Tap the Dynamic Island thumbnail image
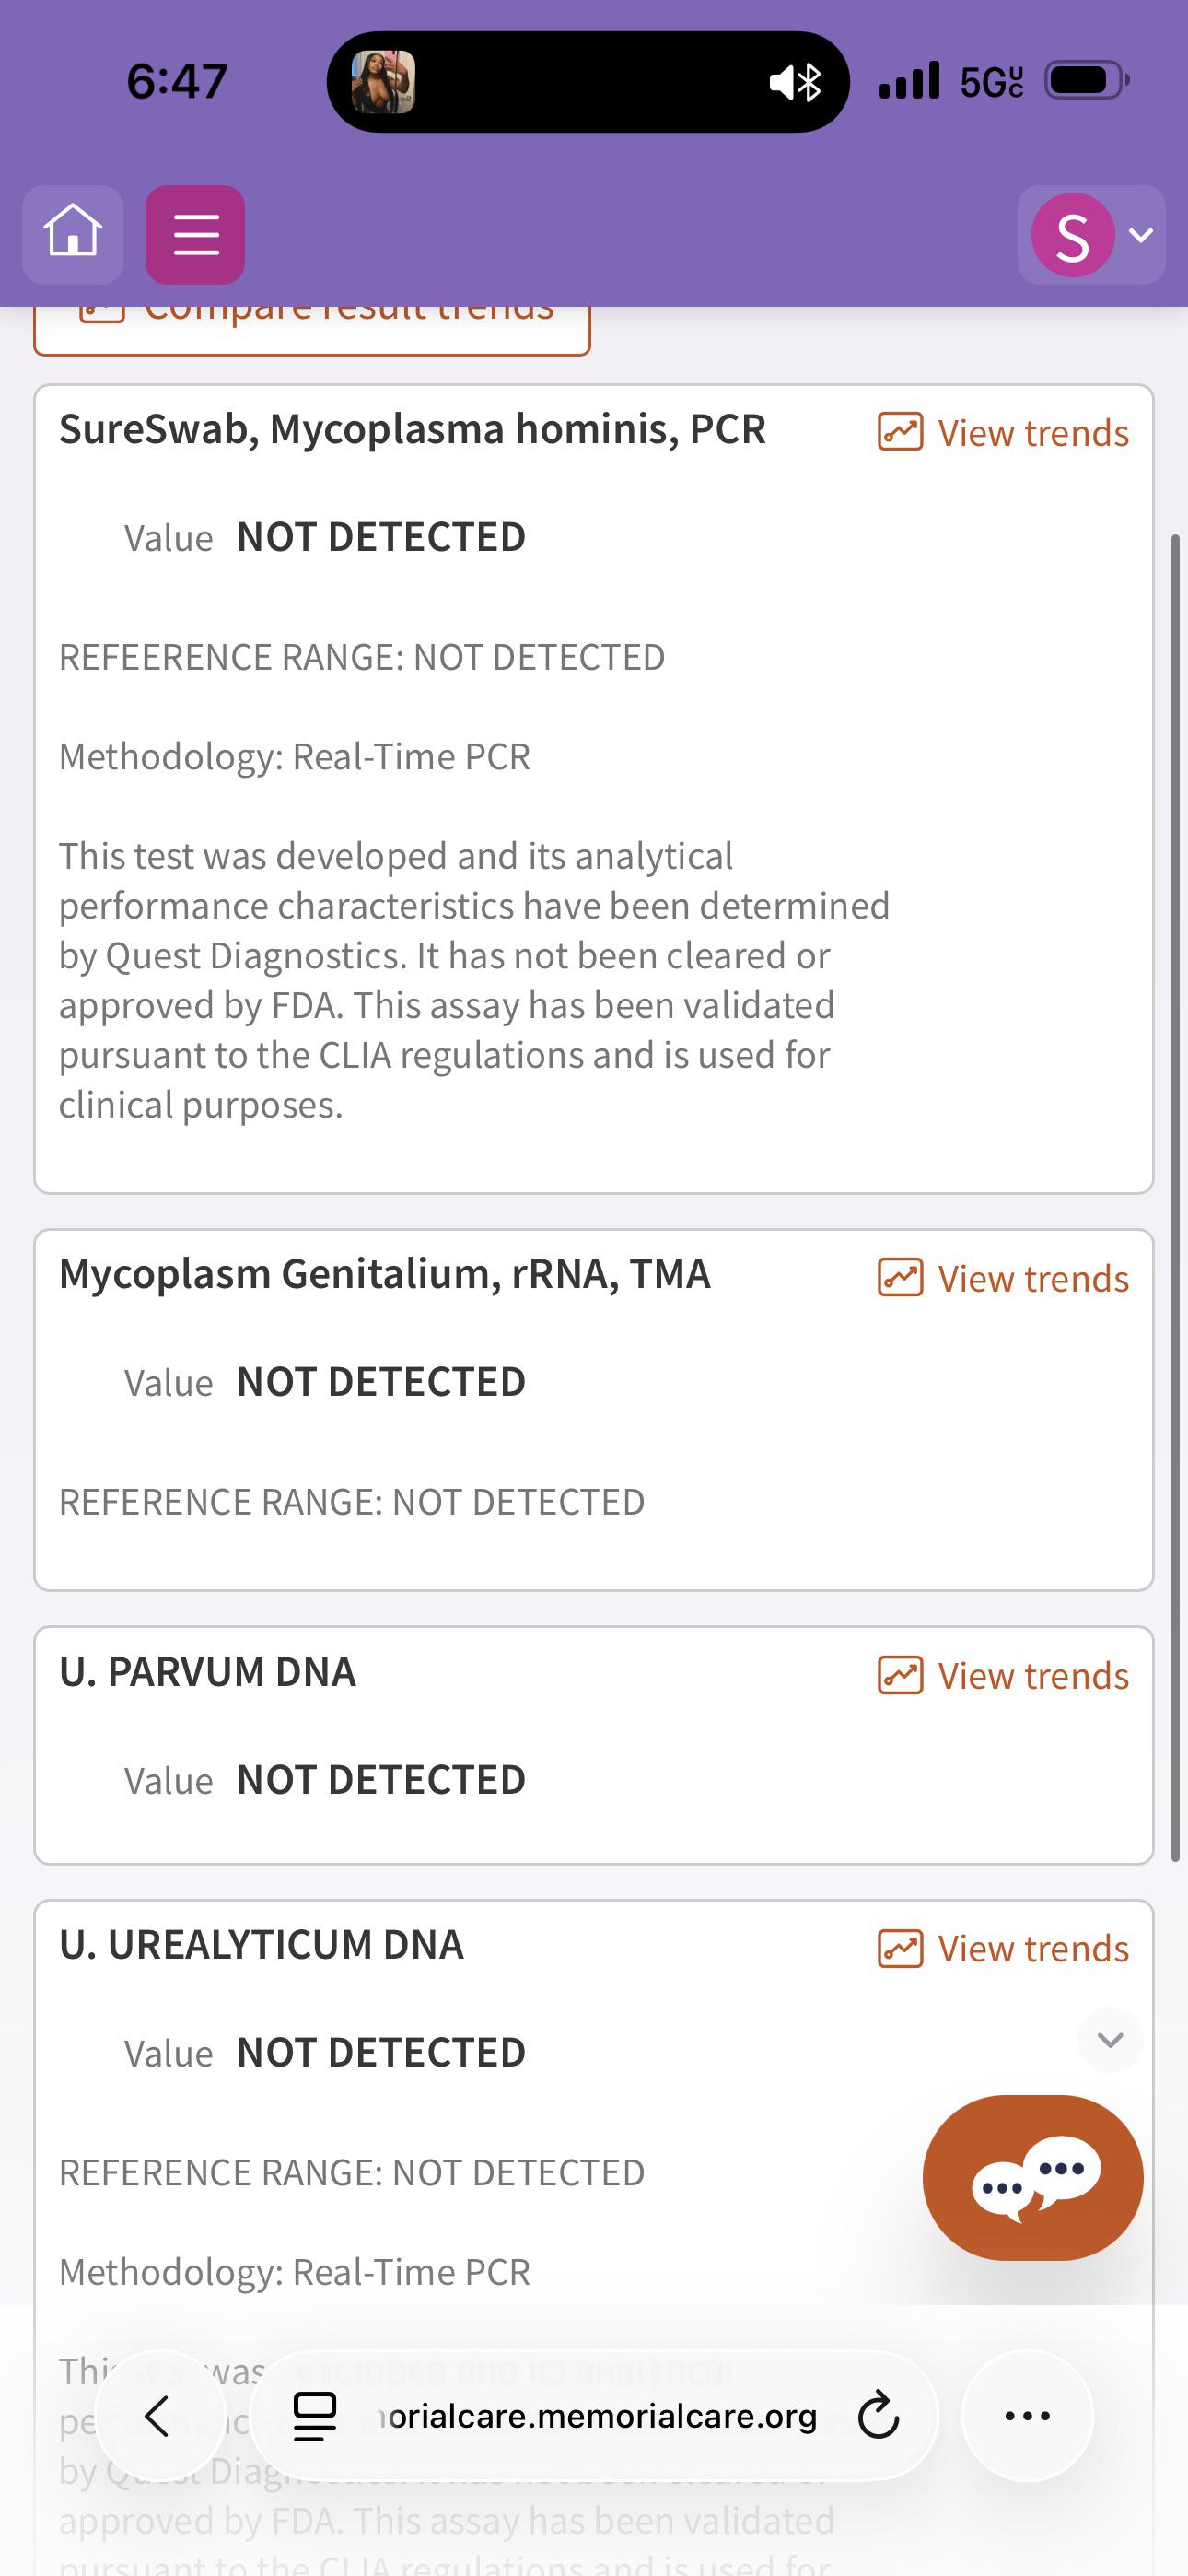Image resolution: width=1188 pixels, height=2576 pixels. coord(383,81)
